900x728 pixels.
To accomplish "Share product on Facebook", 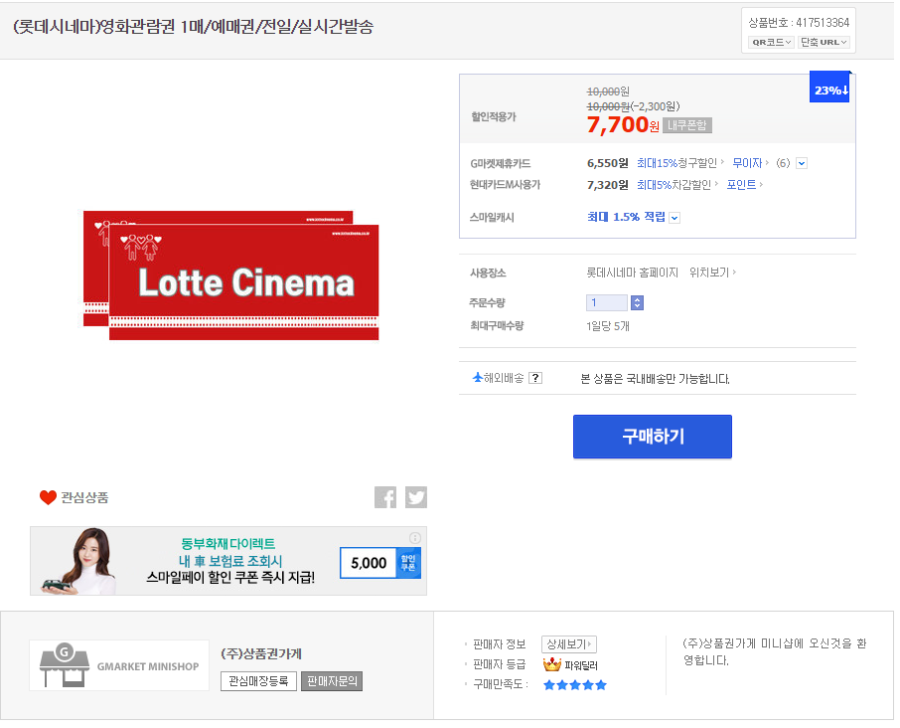I will click(x=385, y=497).
